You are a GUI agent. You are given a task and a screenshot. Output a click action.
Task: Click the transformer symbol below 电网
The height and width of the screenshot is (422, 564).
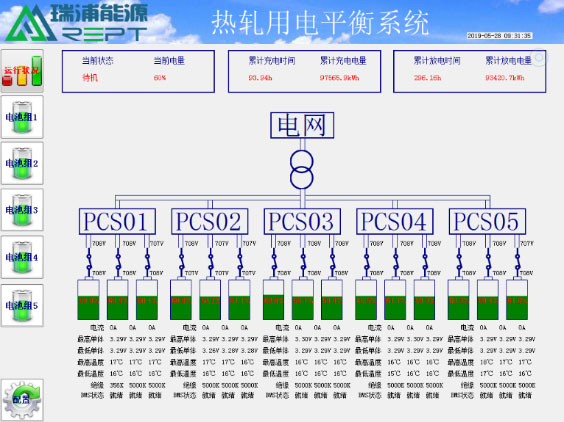coord(302,169)
